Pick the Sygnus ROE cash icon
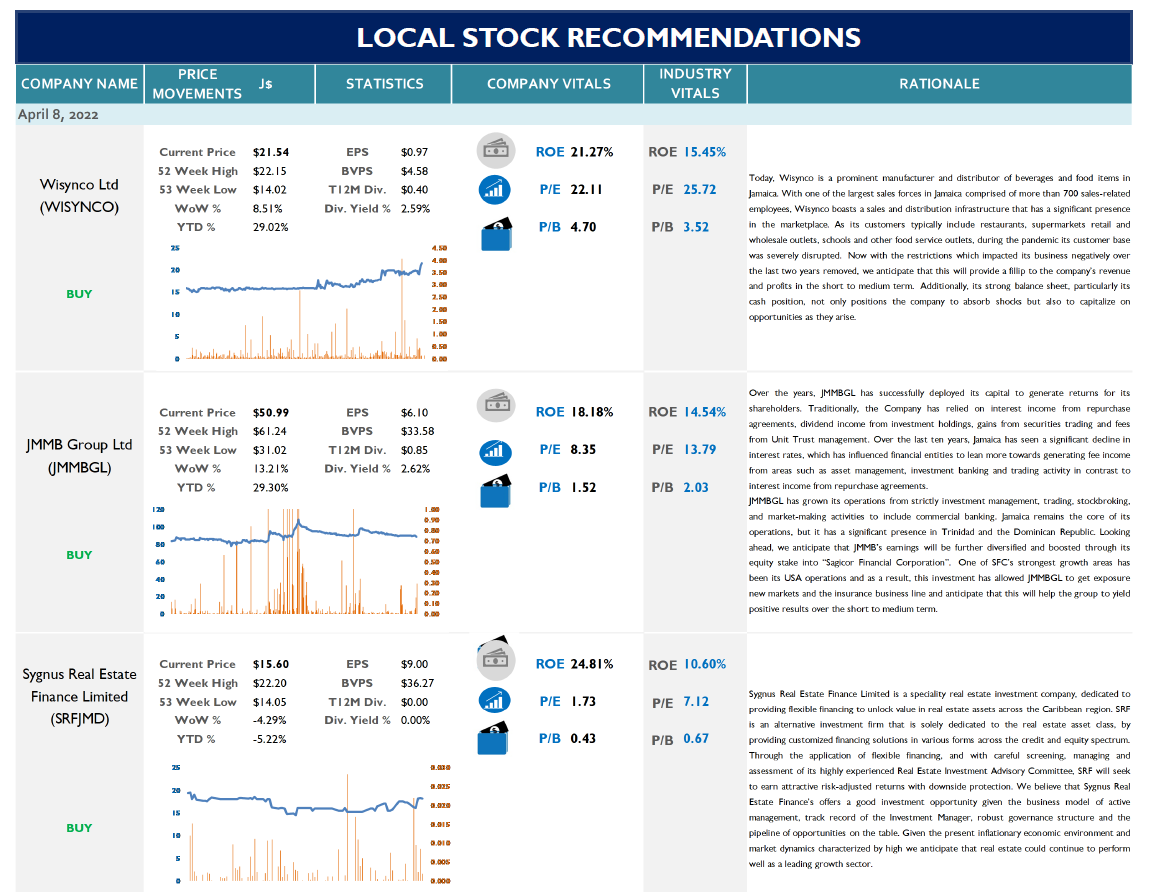Image resolution: width=1166 pixels, height=892 pixels. coord(496,658)
